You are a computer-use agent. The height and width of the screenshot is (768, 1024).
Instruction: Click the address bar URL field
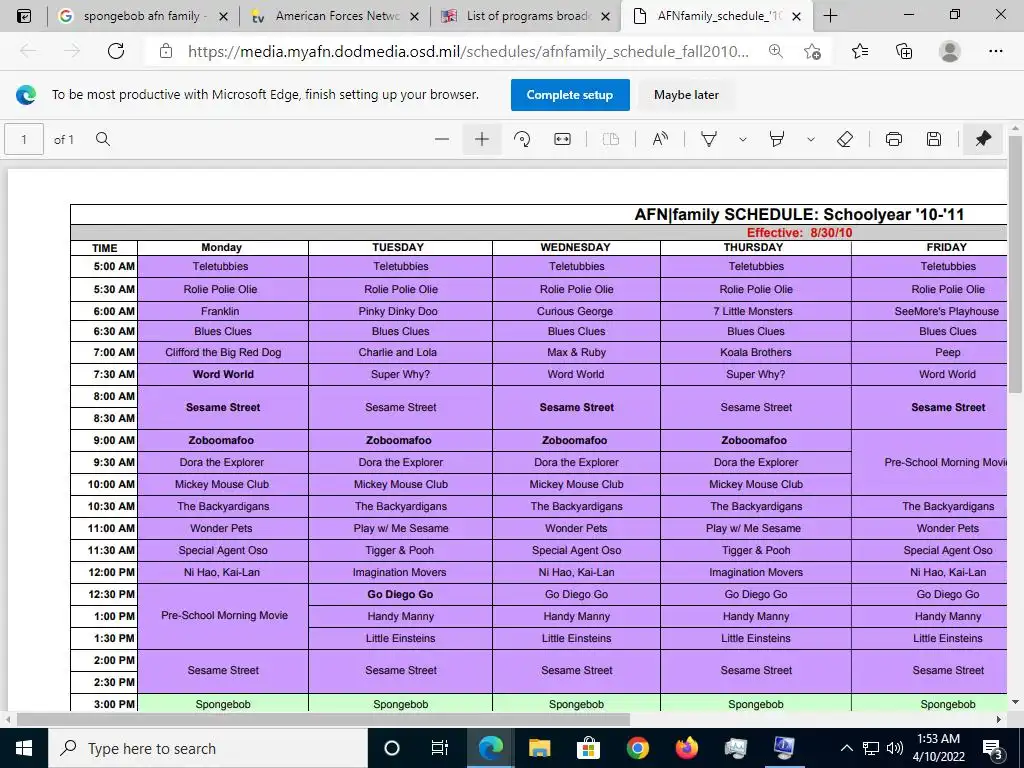click(468, 51)
